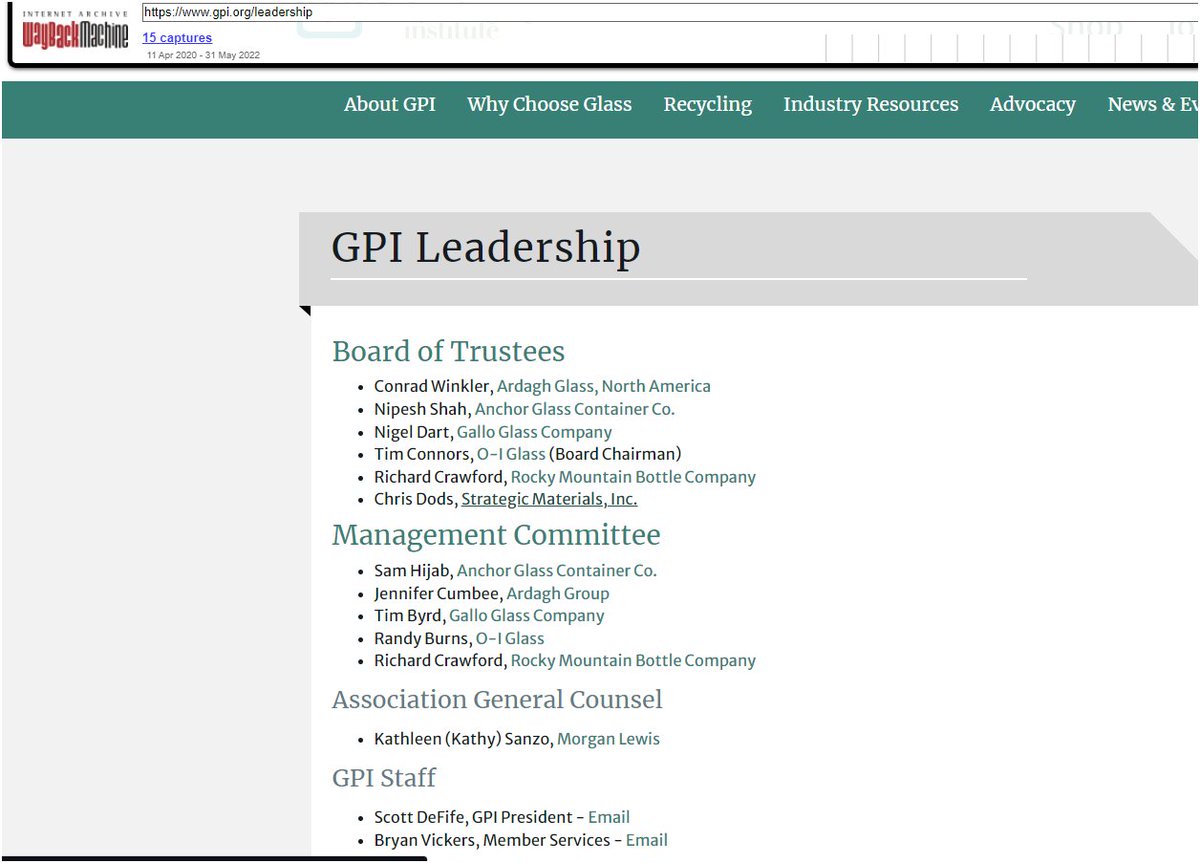Viewport: 1200px width, 863px height.
Task: Open Rocky Mountain Bottle link under Management Committee
Action: tap(633, 661)
